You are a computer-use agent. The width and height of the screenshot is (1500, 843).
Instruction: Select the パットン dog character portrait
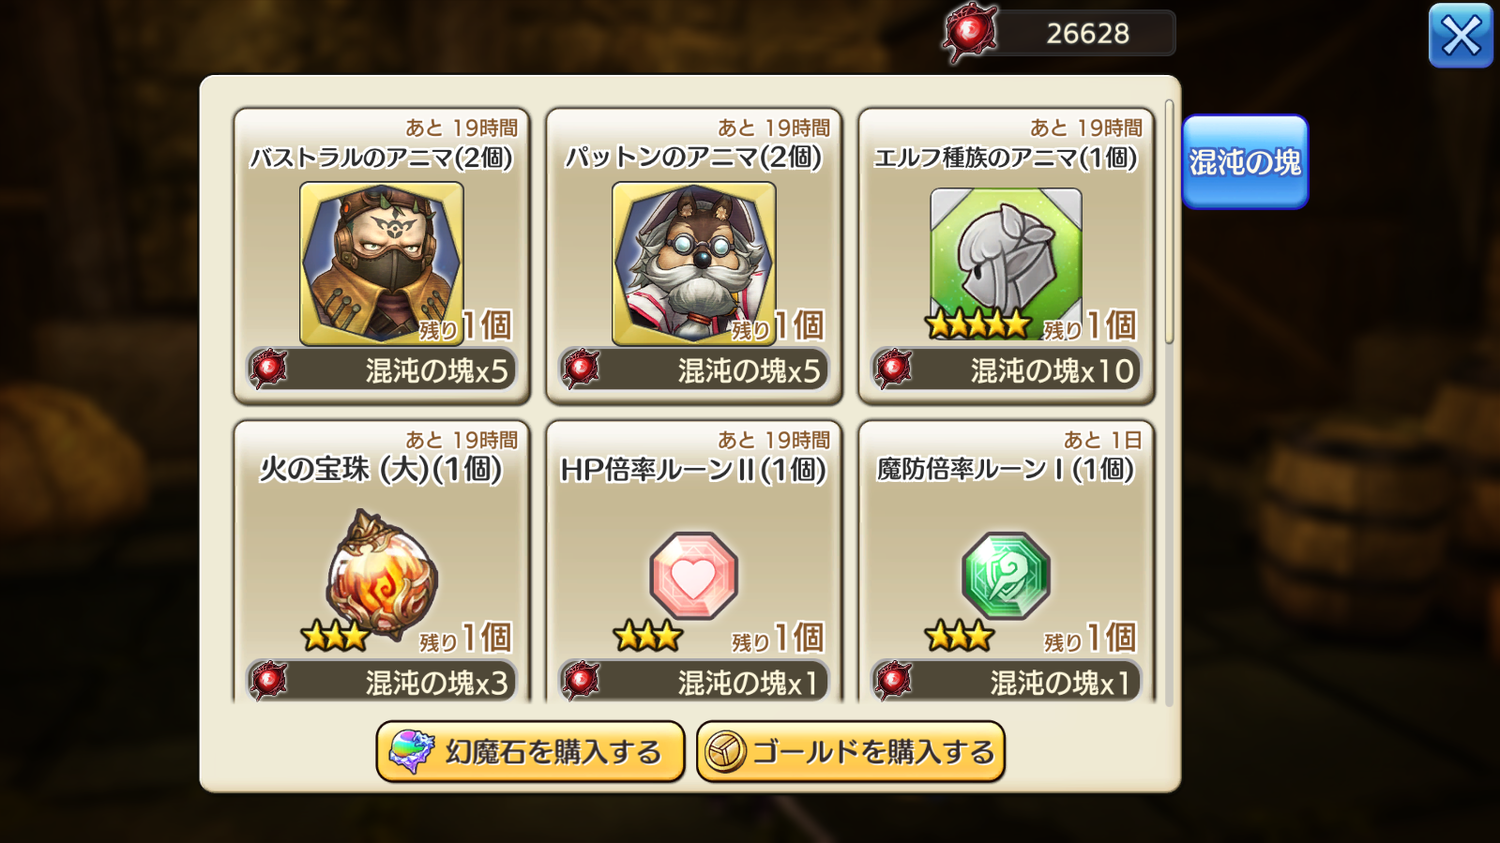click(694, 264)
